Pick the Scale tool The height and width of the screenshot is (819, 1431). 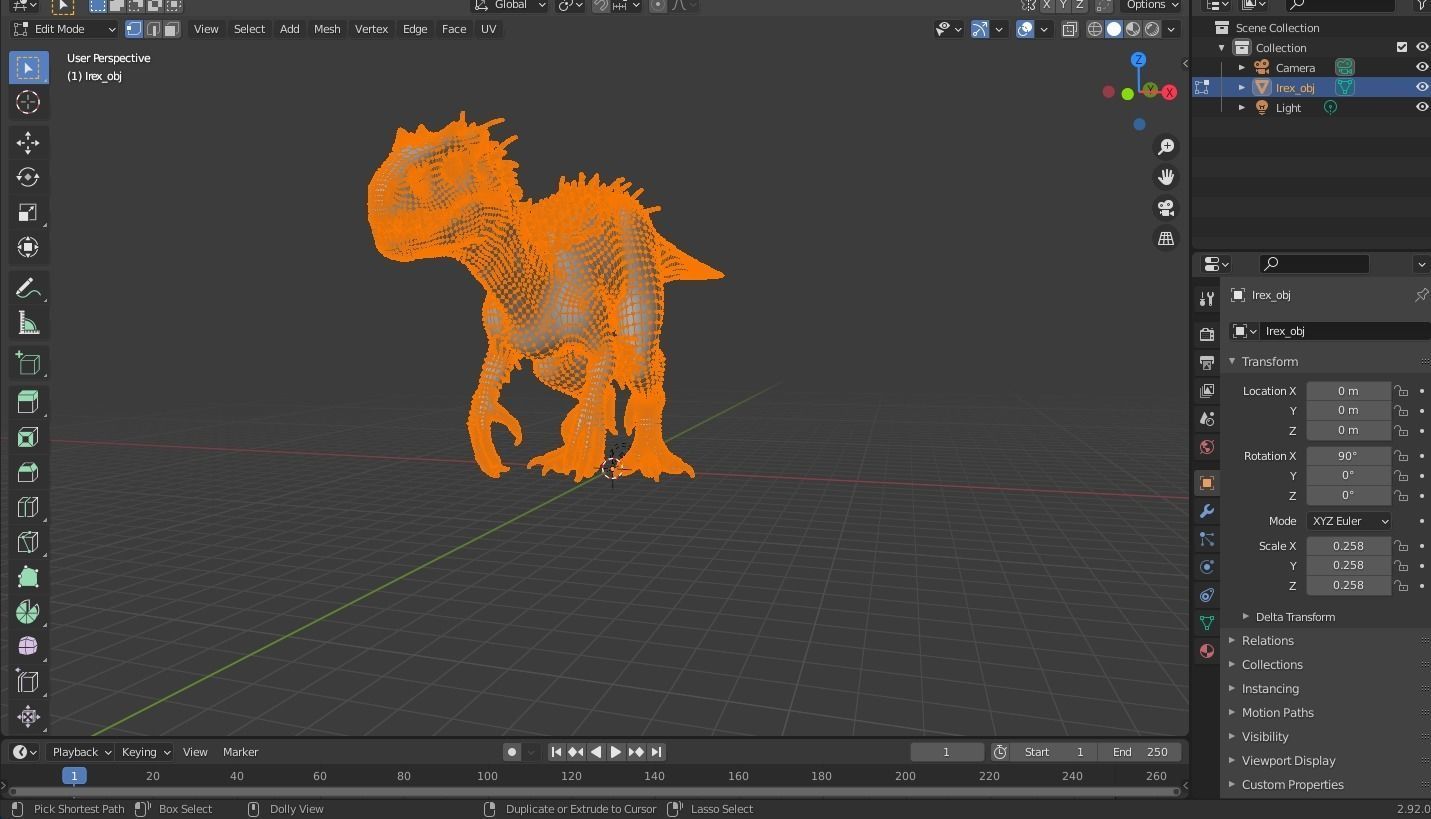pyautogui.click(x=28, y=212)
